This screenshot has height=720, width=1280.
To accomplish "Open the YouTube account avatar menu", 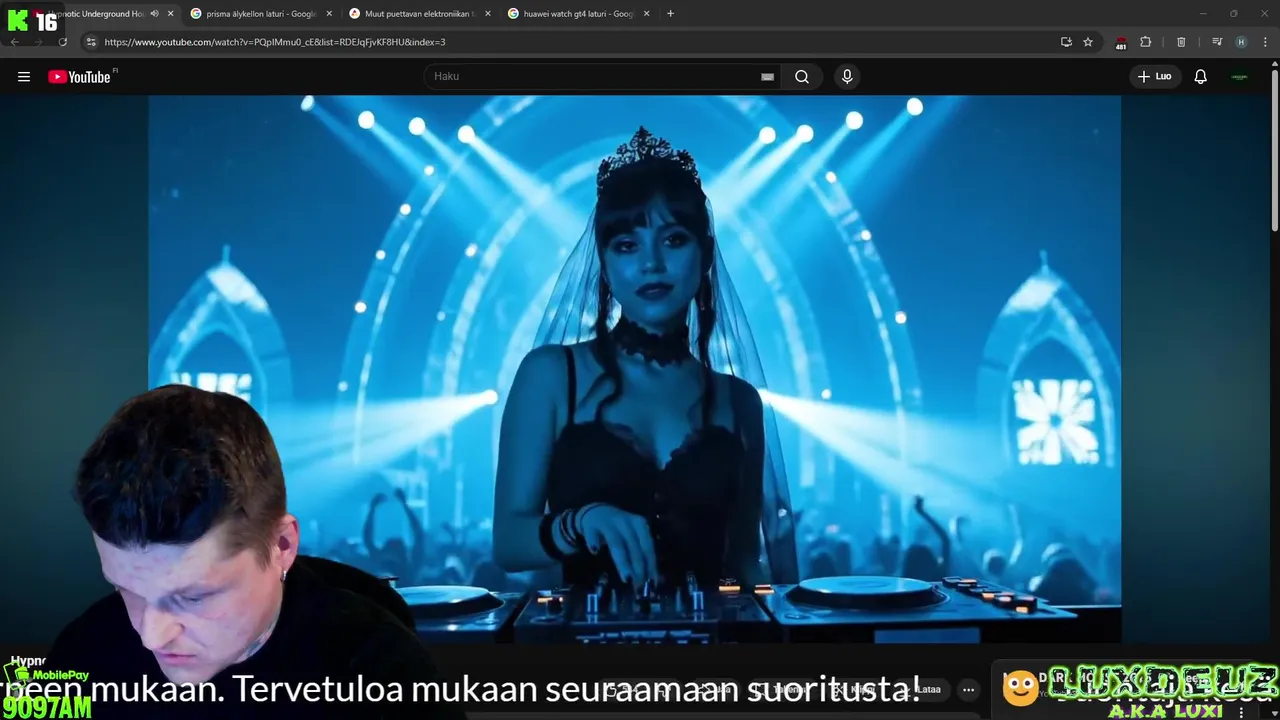I will pos(1240,77).
